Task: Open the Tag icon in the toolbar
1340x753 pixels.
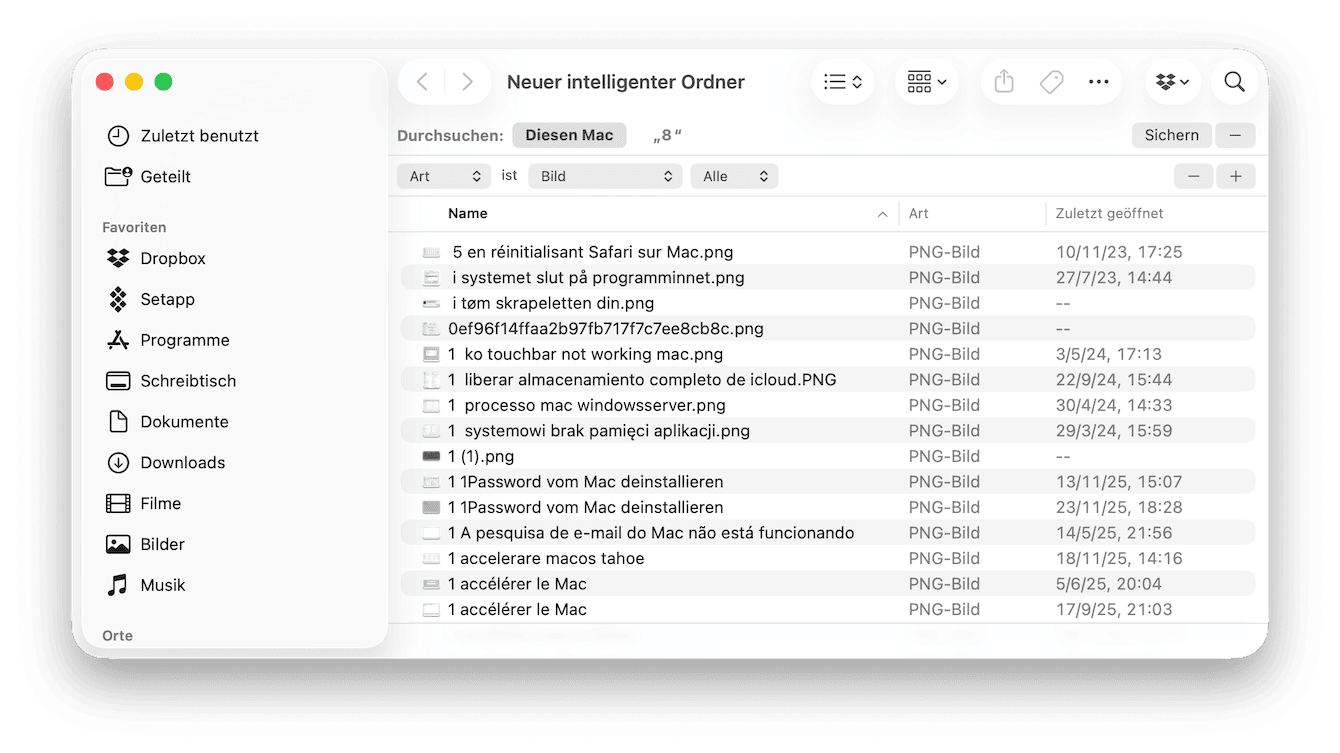Action: [1051, 82]
